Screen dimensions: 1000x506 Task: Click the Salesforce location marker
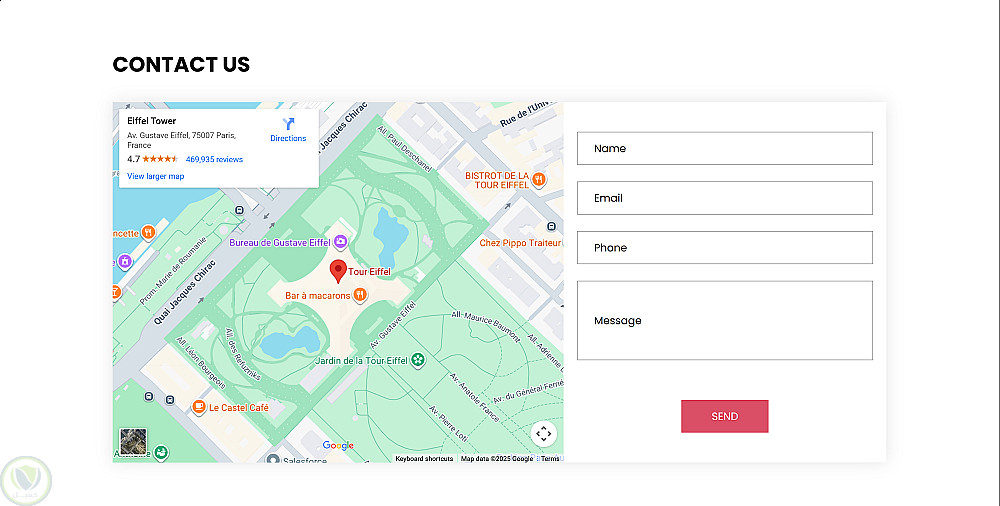pos(274,459)
